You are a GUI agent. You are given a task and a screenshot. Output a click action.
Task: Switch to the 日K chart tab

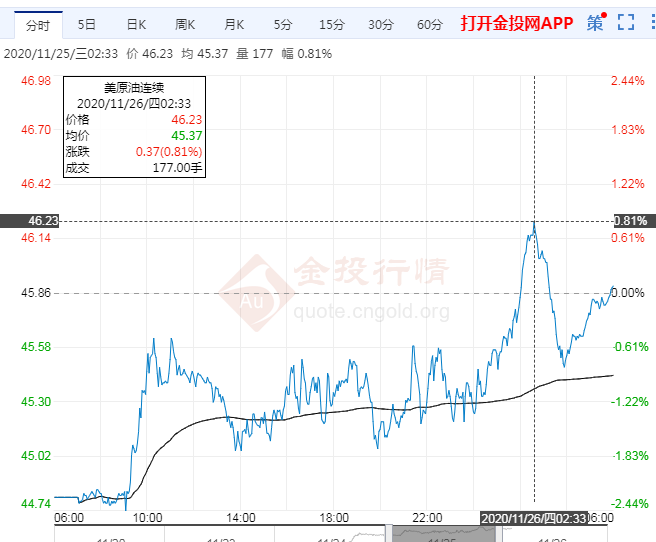(x=136, y=25)
